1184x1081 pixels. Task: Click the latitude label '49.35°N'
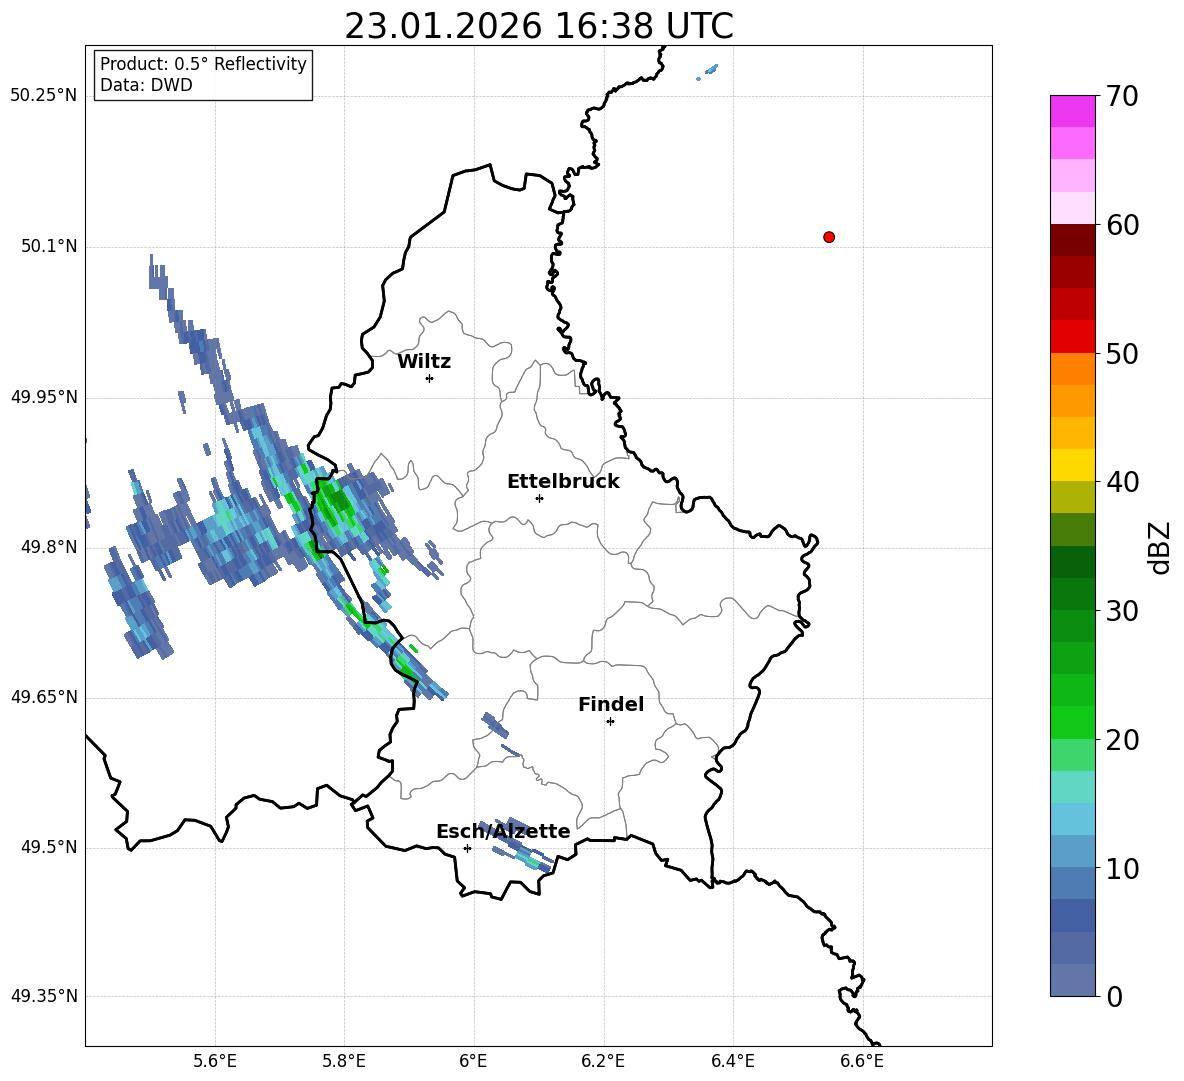pyautogui.click(x=44, y=996)
